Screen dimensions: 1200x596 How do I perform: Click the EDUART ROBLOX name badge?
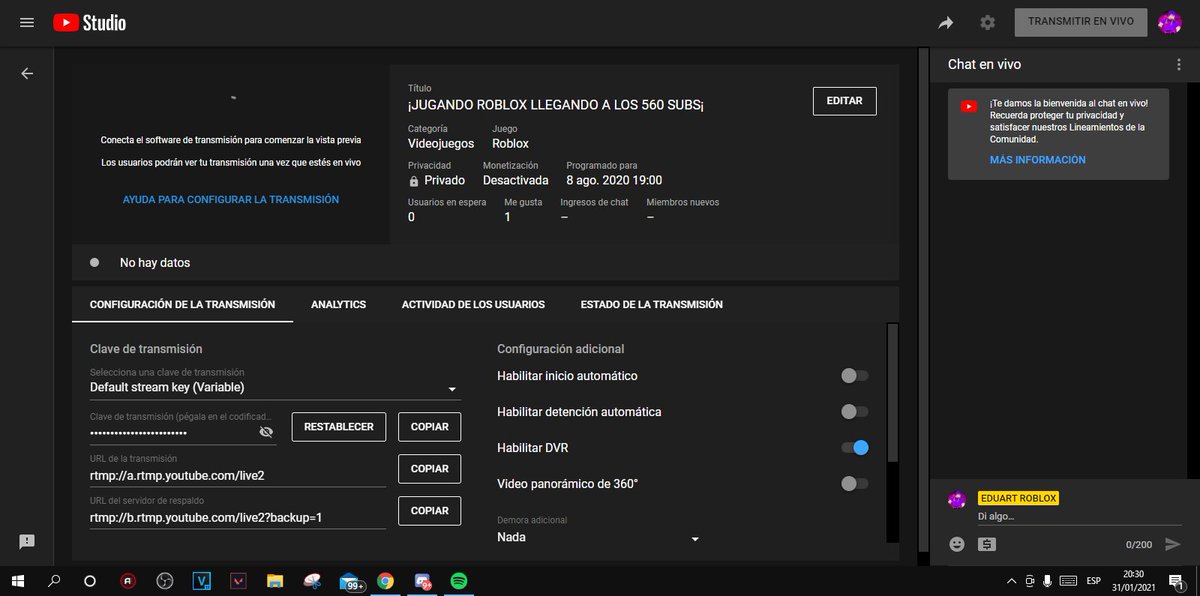(x=1018, y=498)
